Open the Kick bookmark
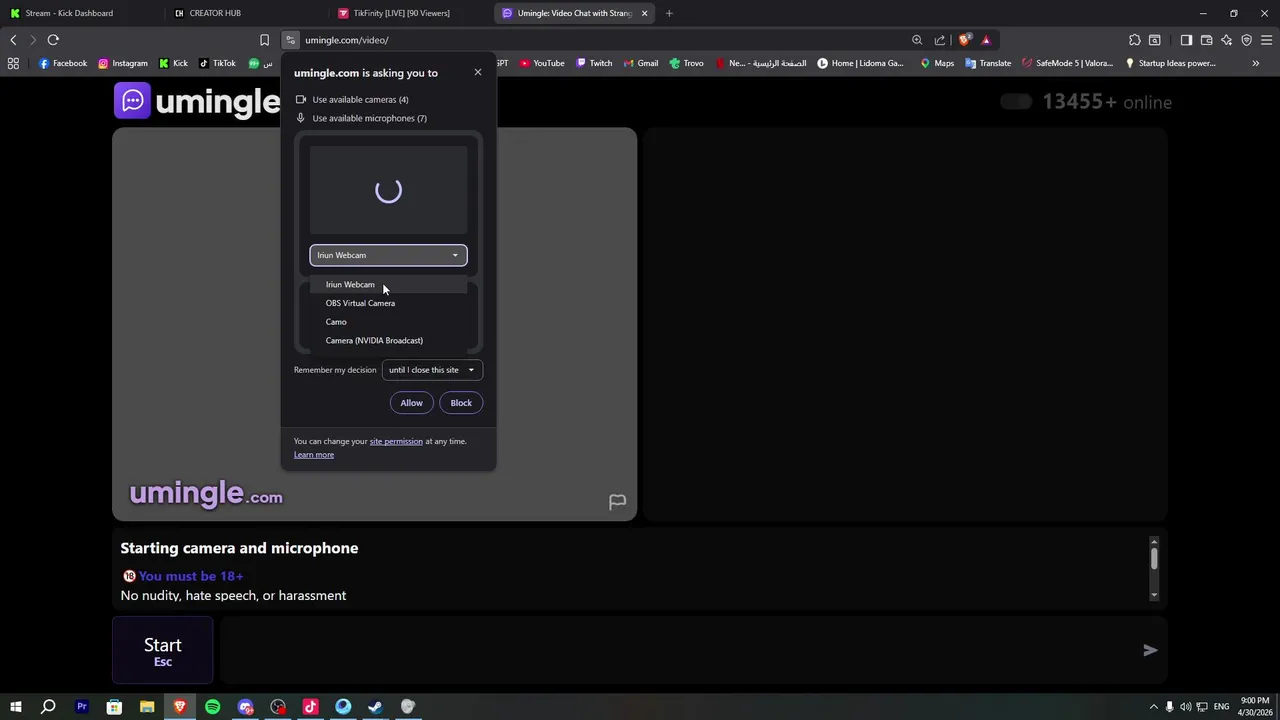 point(173,63)
